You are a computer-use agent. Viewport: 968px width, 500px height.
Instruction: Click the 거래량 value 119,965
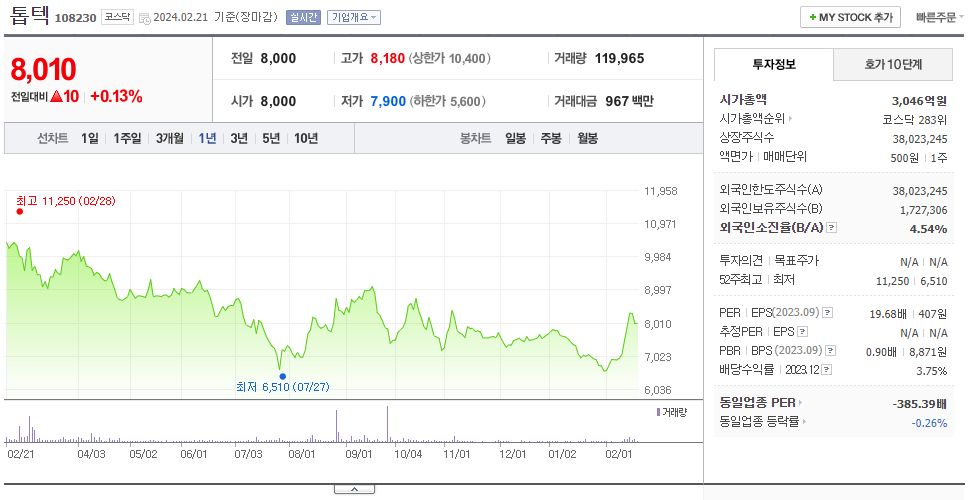coord(619,59)
